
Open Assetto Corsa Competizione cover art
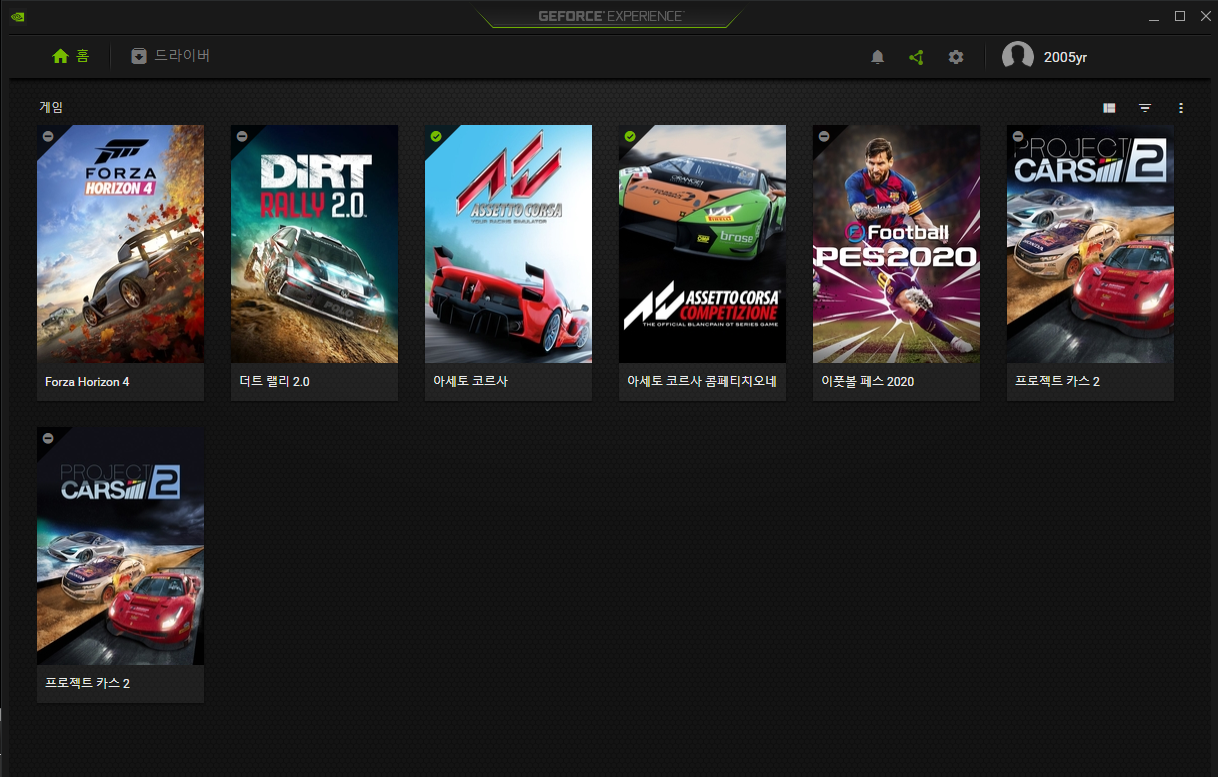(x=702, y=244)
